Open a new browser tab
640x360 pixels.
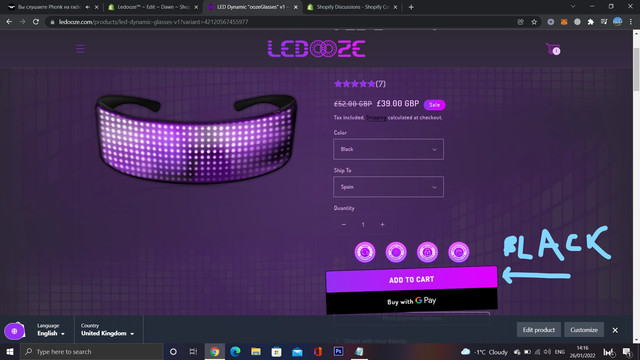411,7
